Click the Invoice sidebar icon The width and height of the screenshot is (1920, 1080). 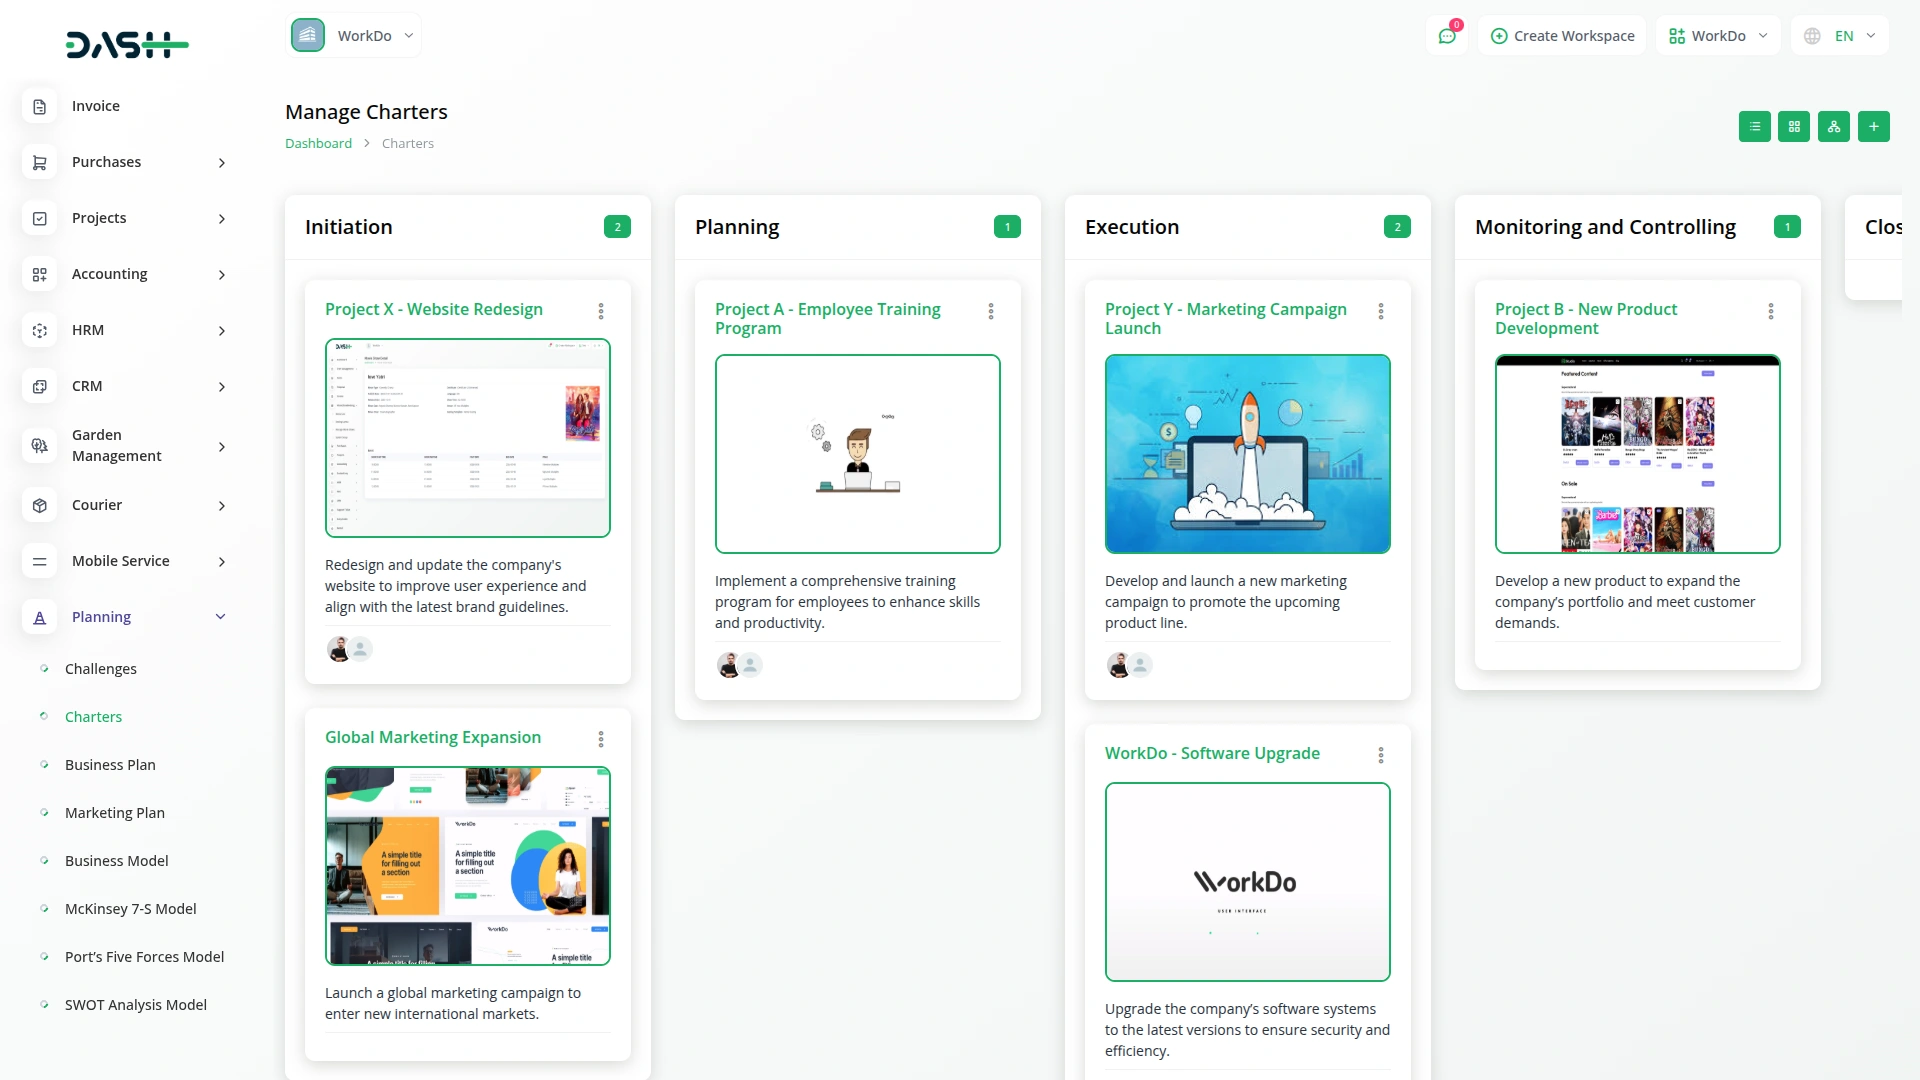(x=40, y=106)
